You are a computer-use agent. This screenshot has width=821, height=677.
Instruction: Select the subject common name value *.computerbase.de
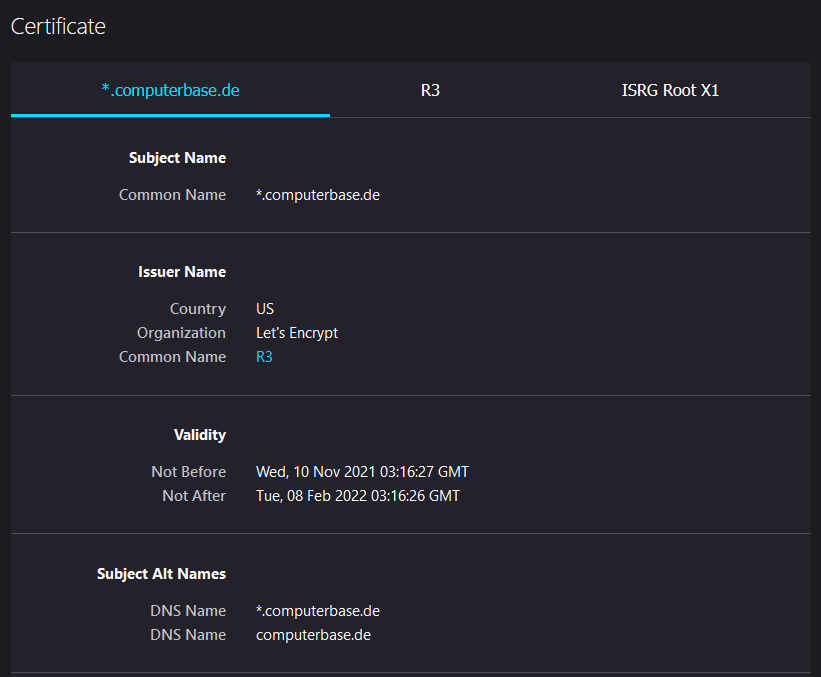click(318, 195)
